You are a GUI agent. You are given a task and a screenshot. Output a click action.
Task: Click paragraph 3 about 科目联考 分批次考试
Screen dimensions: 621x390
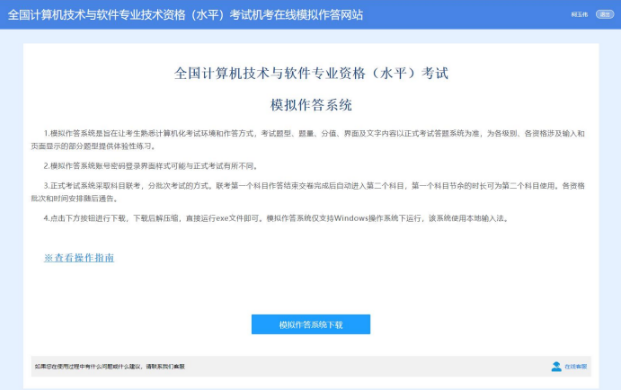coord(308,192)
